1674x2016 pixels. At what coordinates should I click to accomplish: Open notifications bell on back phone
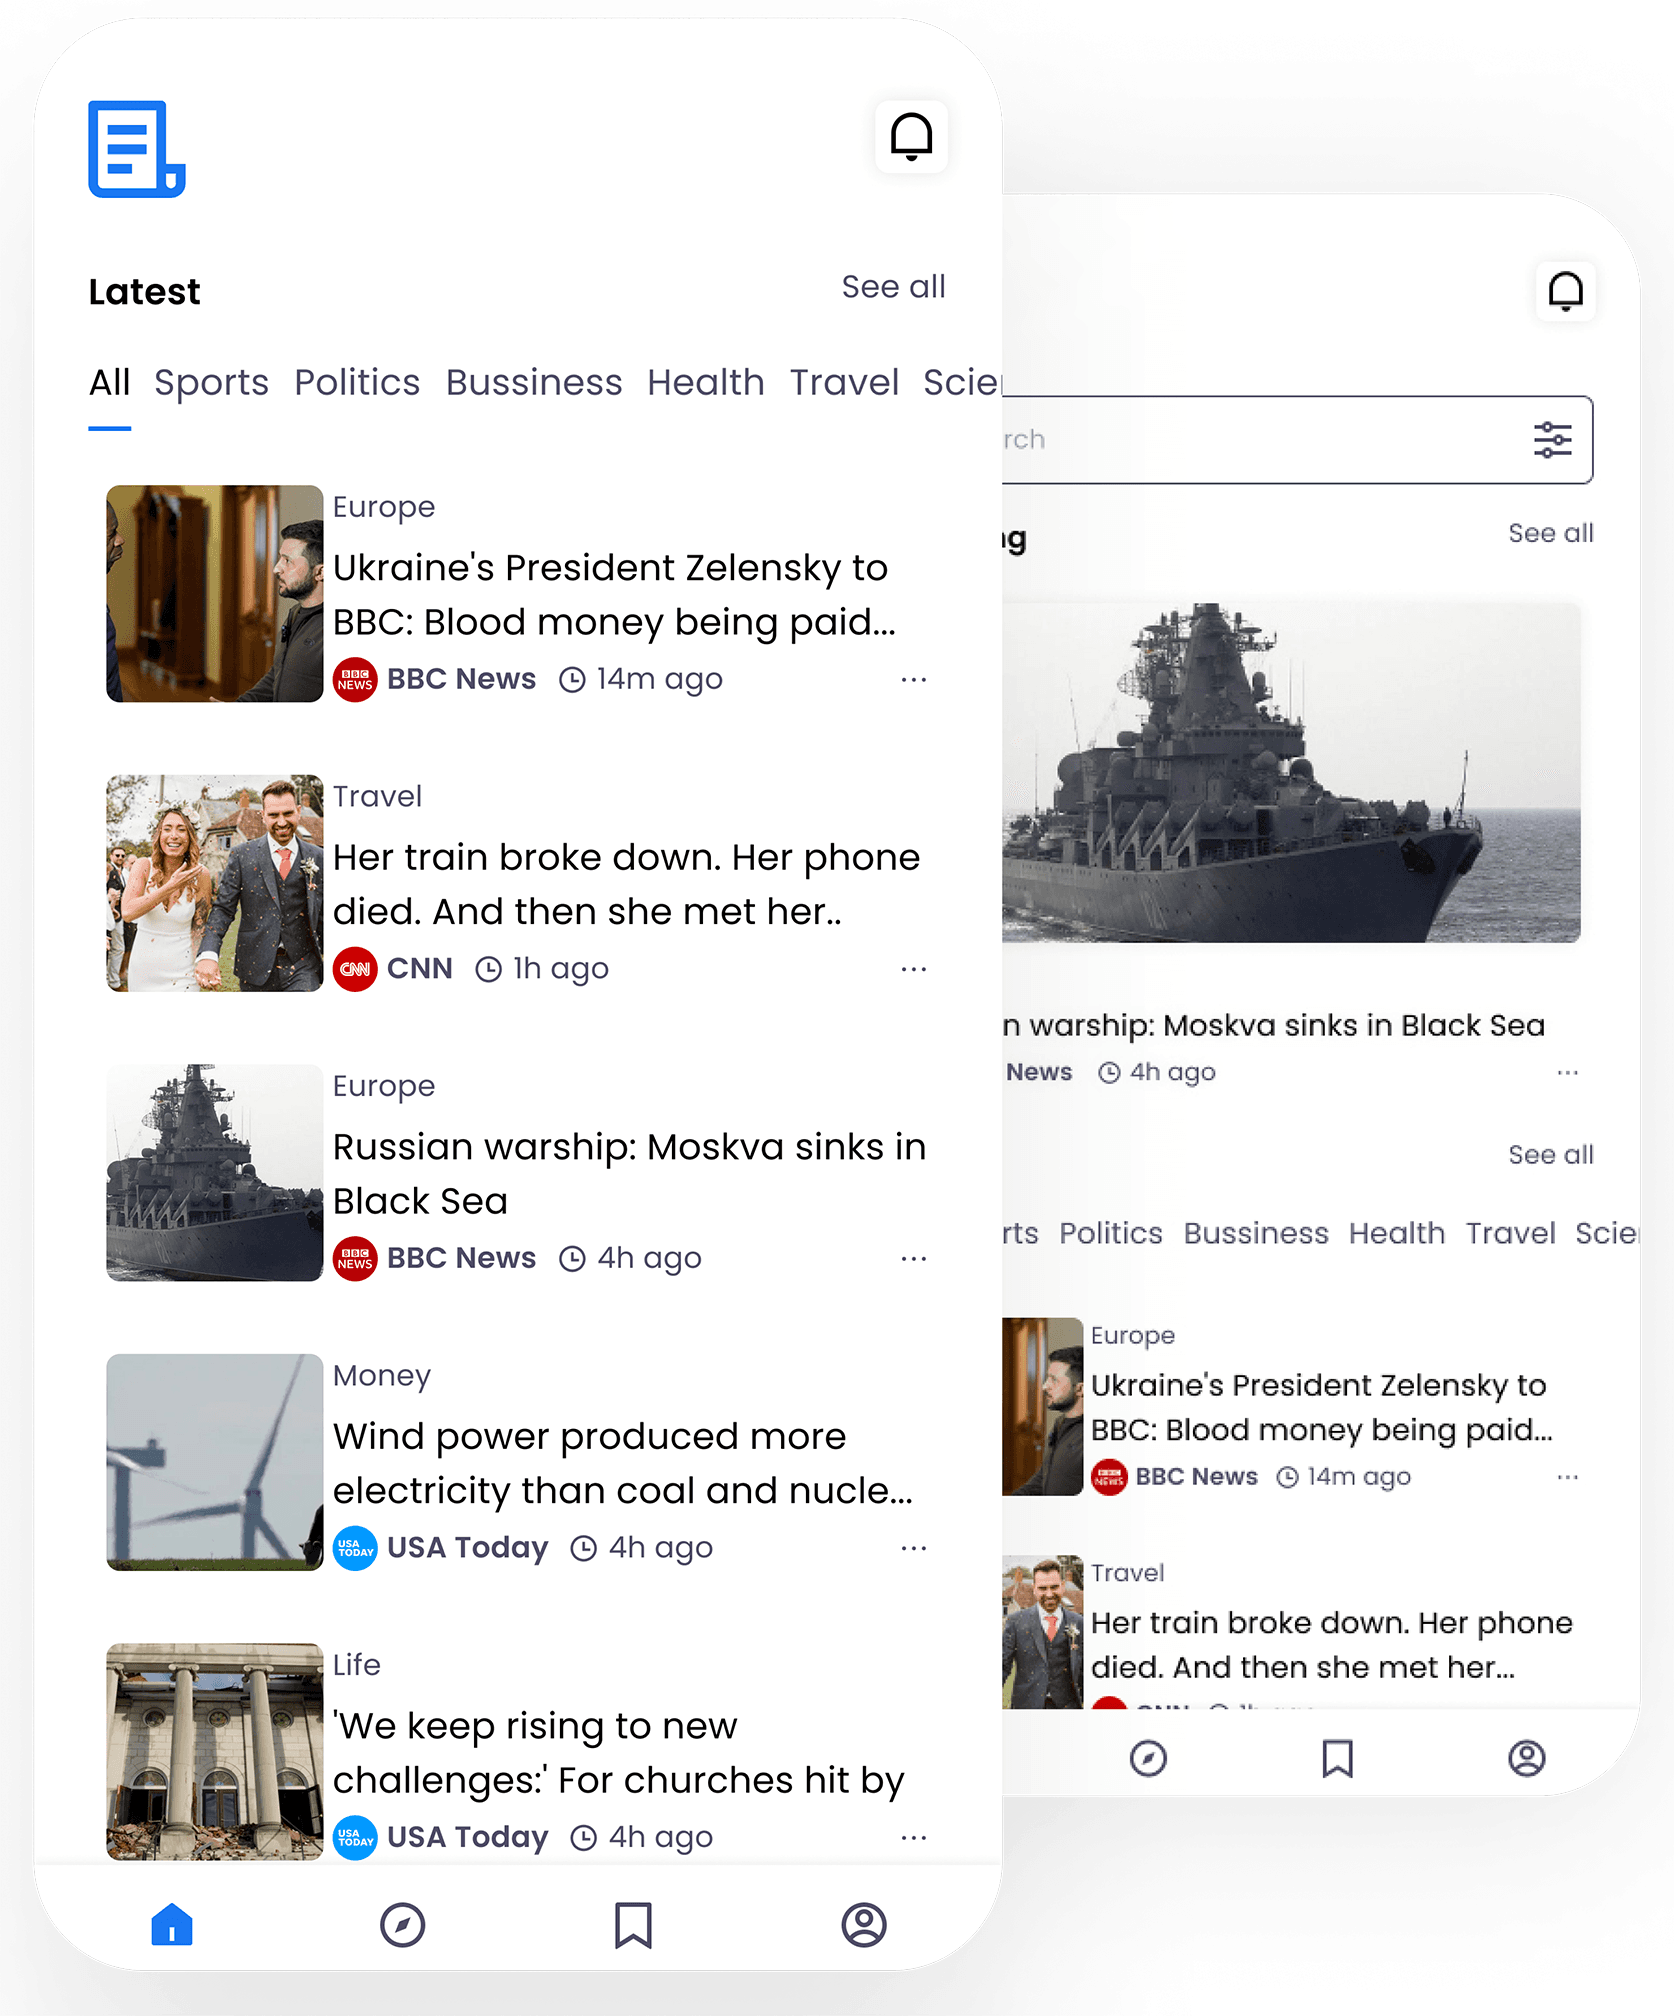click(x=1565, y=292)
